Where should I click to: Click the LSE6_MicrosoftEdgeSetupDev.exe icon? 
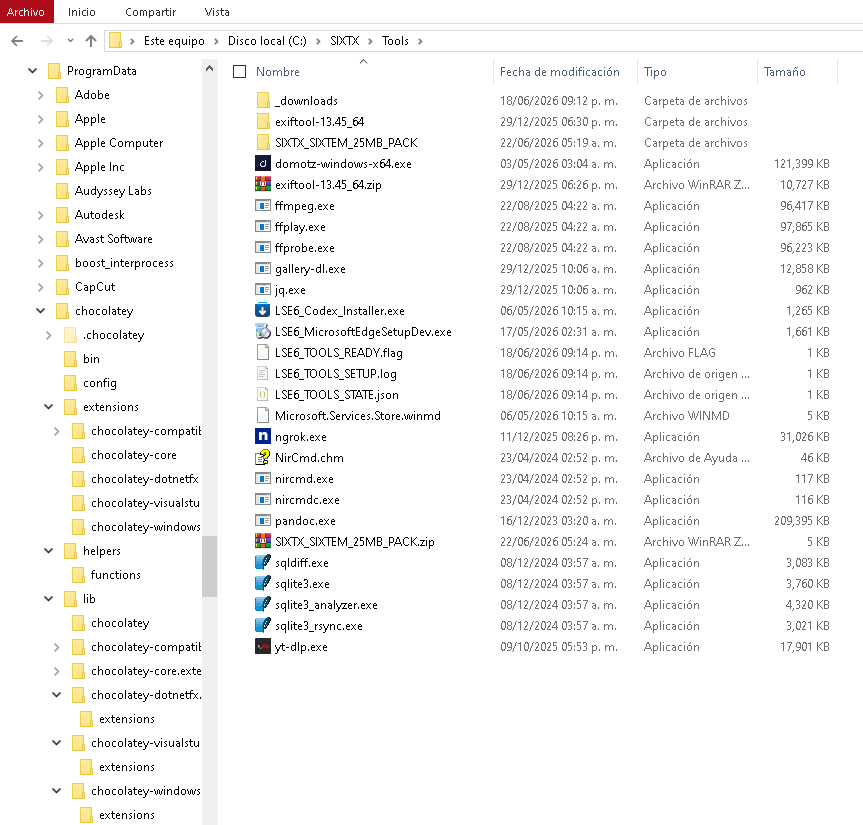[263, 331]
